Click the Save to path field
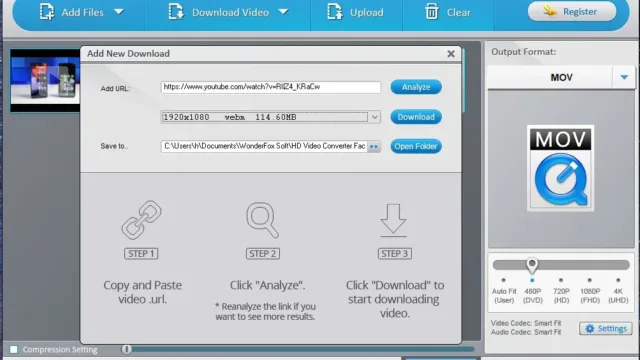 [264, 146]
